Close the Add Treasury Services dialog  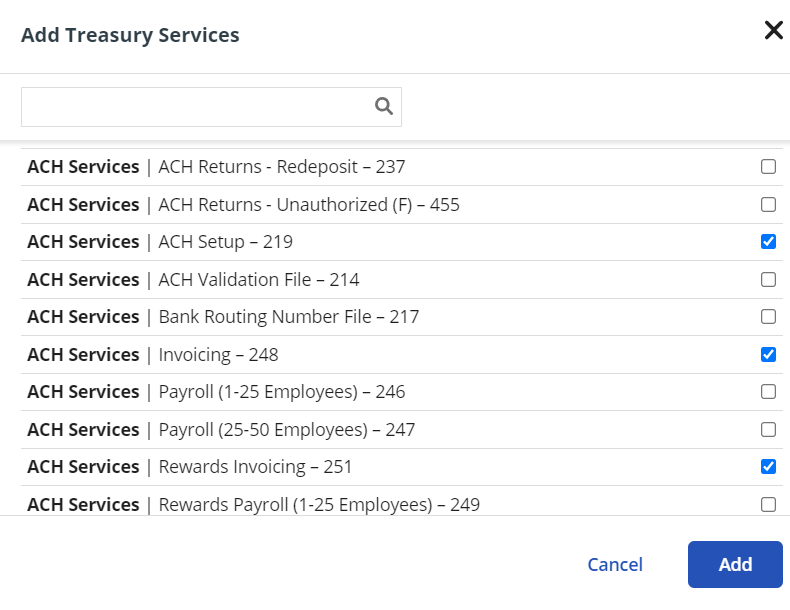point(773,30)
